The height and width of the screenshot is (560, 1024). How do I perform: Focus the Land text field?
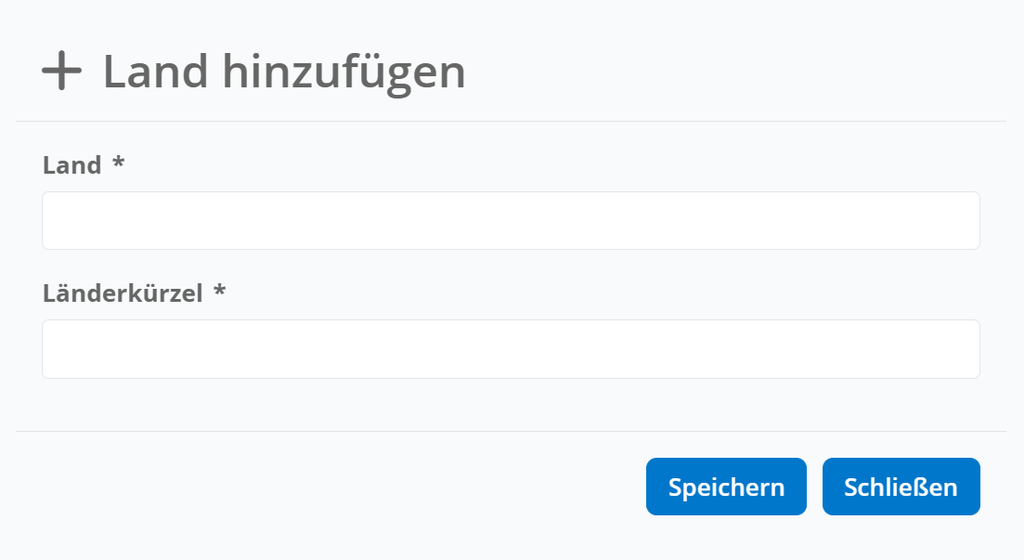pos(511,221)
